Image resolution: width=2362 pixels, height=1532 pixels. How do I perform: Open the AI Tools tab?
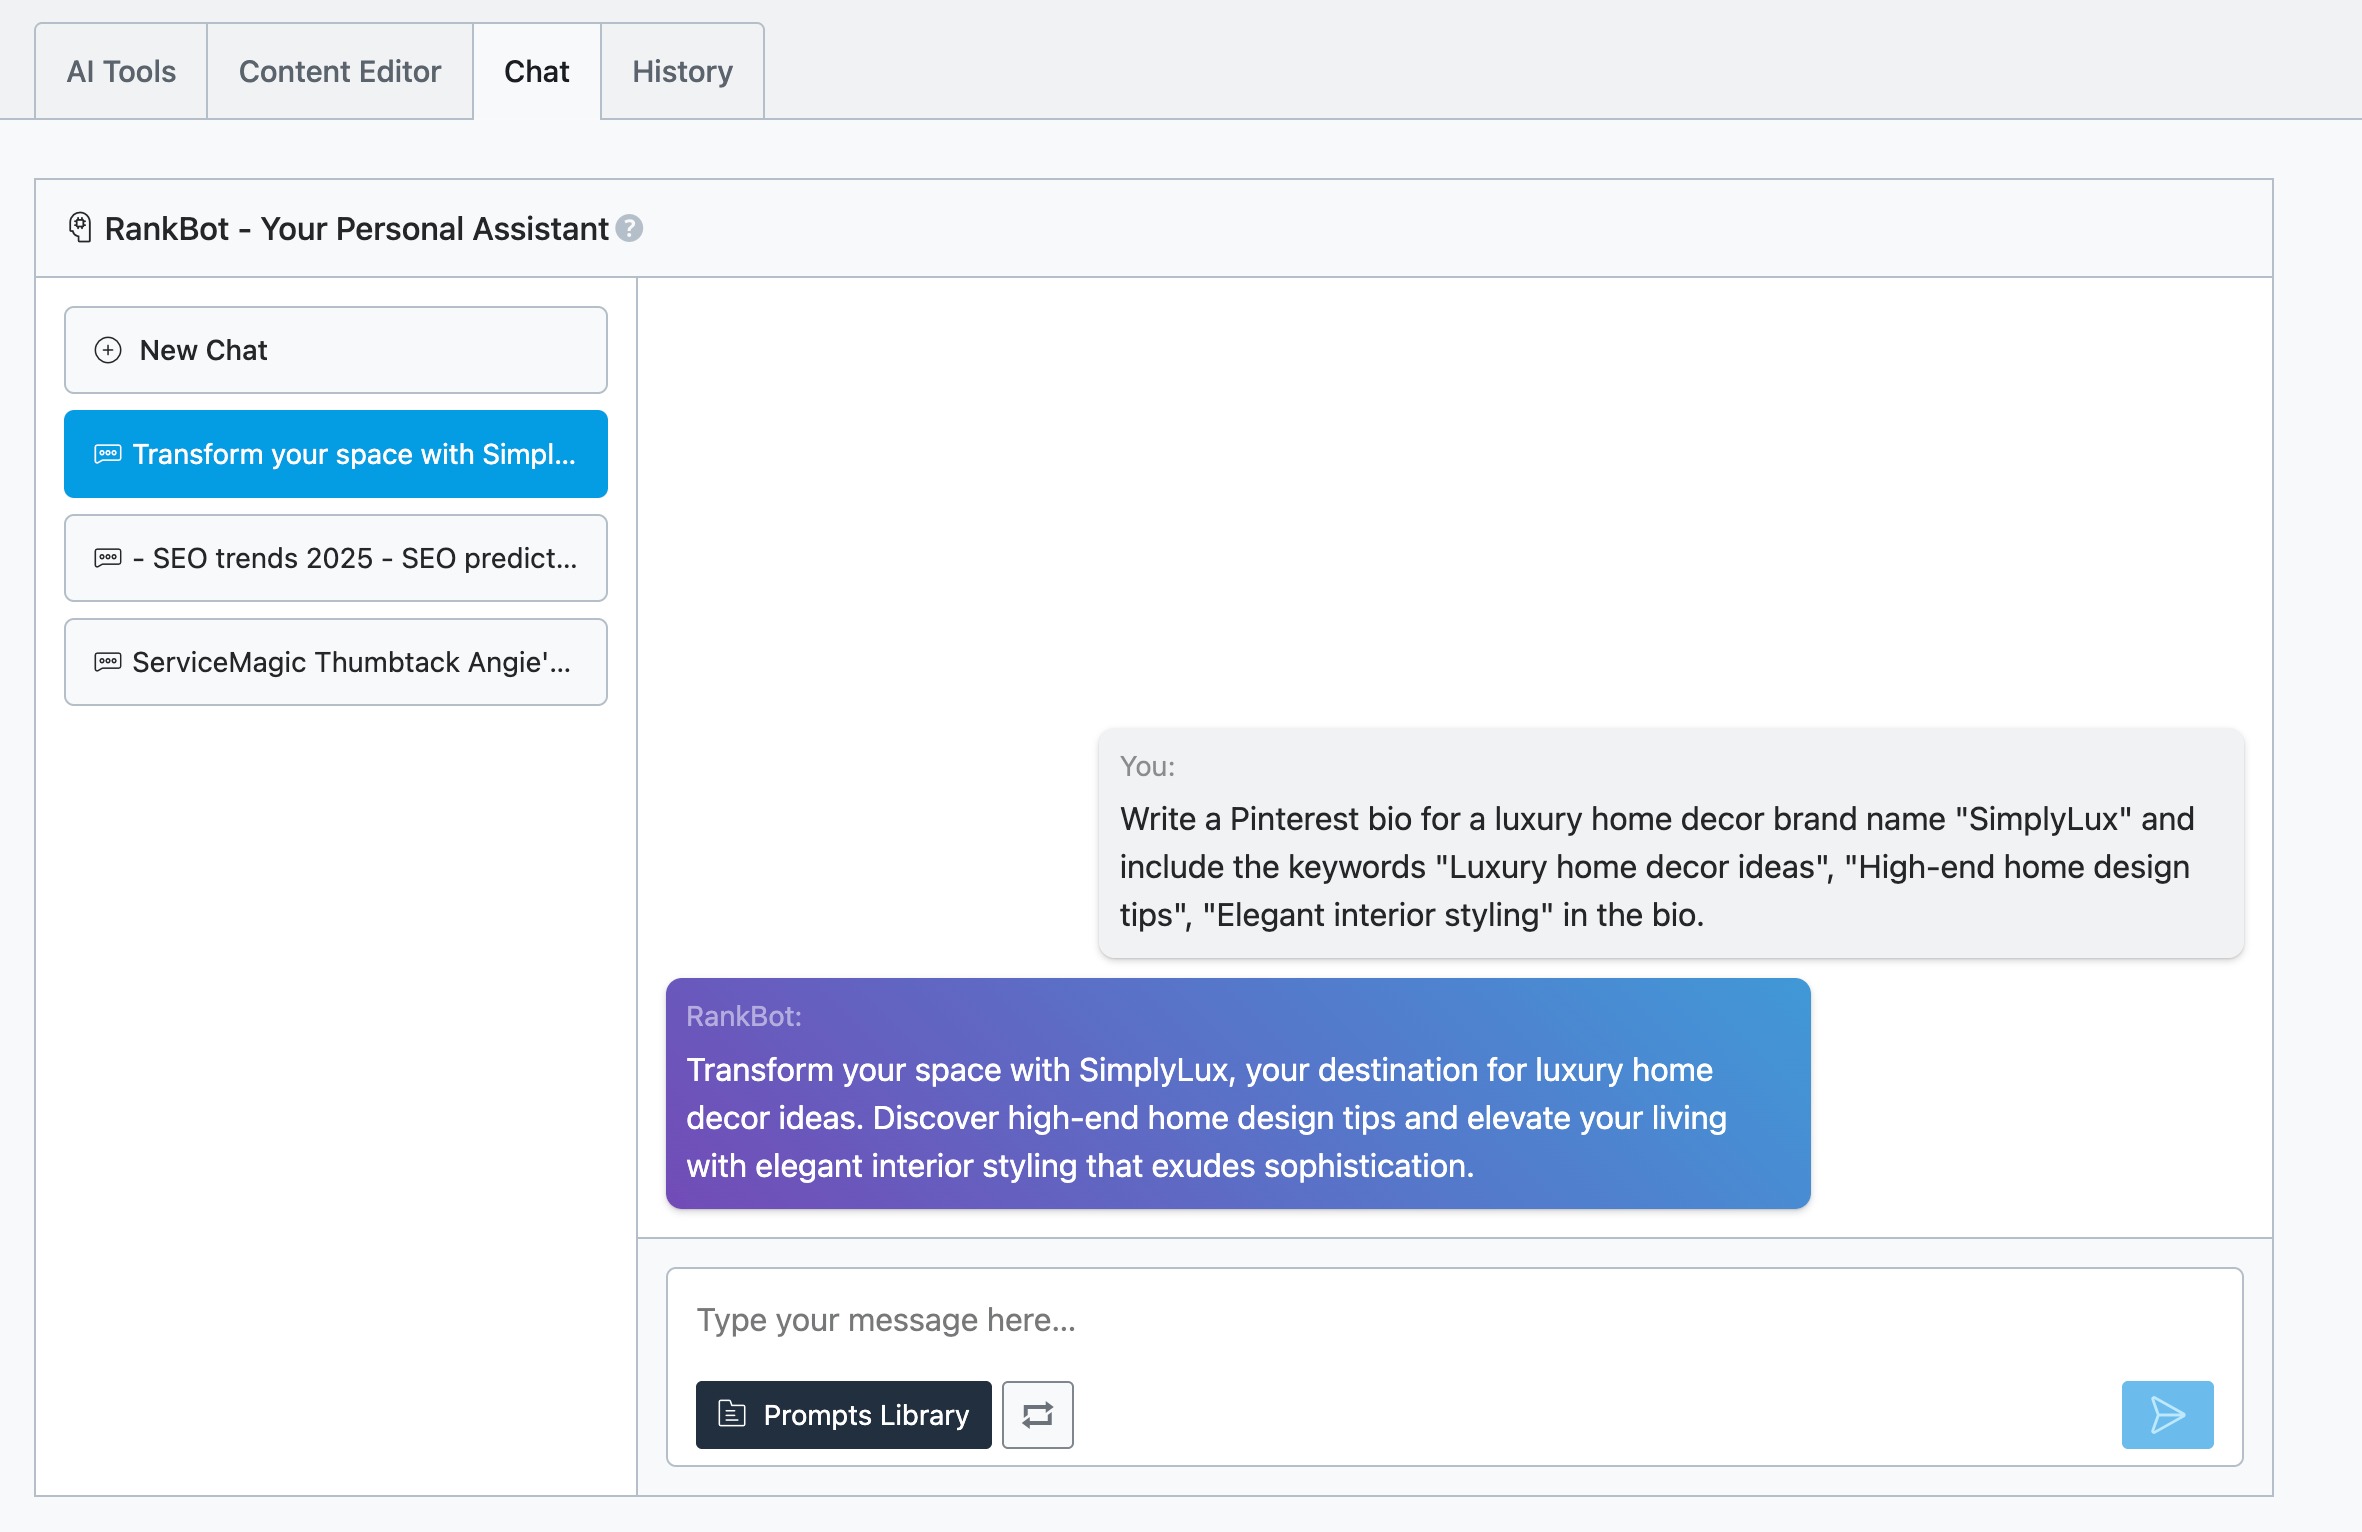(119, 70)
